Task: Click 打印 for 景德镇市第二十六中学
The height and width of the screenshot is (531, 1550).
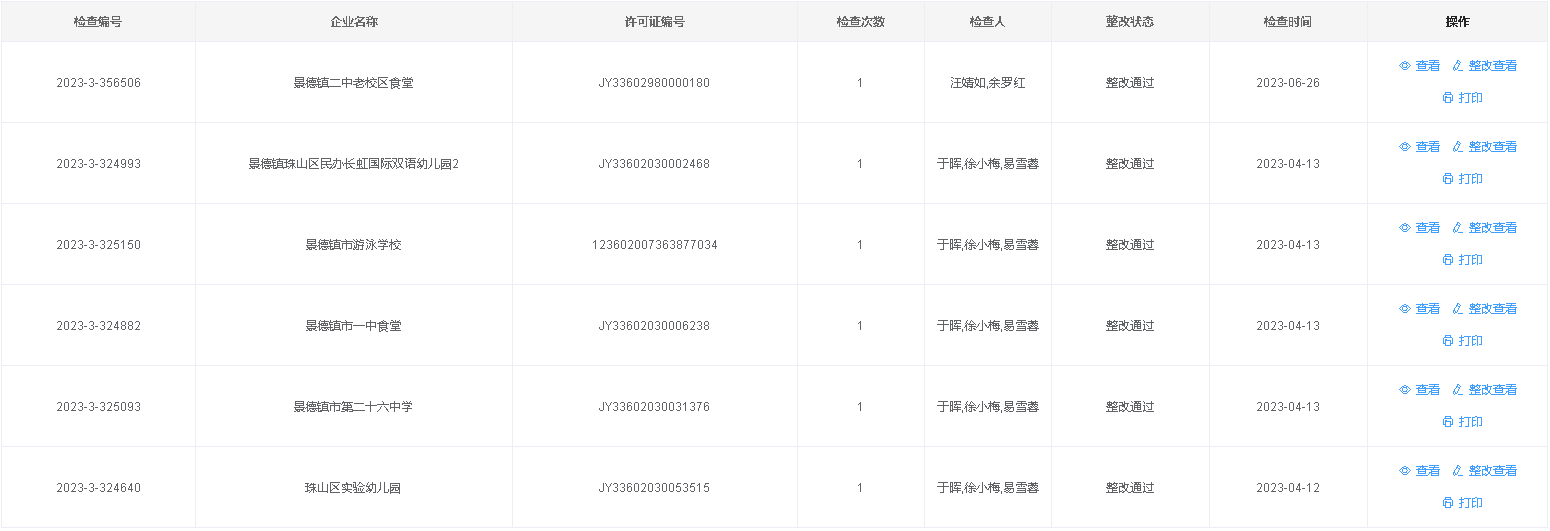Action: pos(1470,422)
